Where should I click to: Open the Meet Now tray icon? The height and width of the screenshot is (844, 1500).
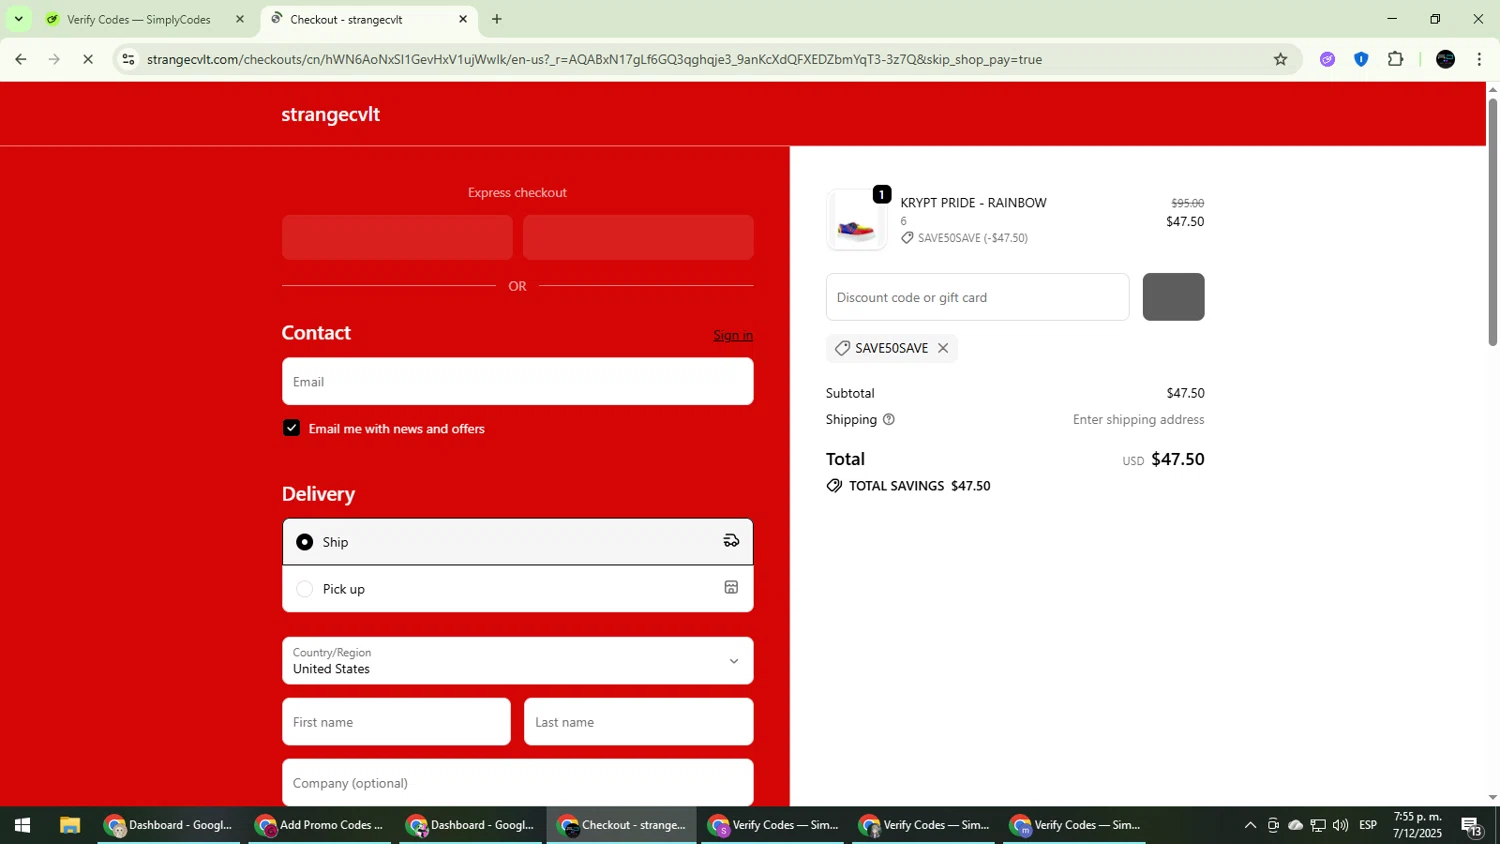[1273, 826]
